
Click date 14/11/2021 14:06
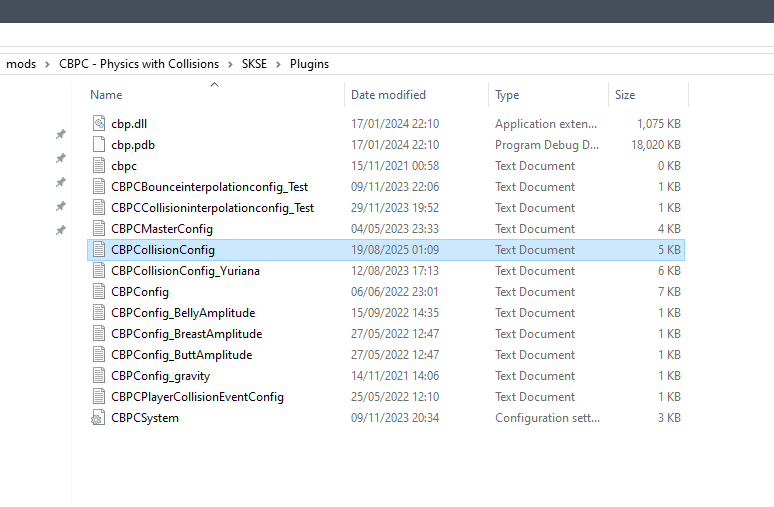pyautogui.click(x=395, y=376)
